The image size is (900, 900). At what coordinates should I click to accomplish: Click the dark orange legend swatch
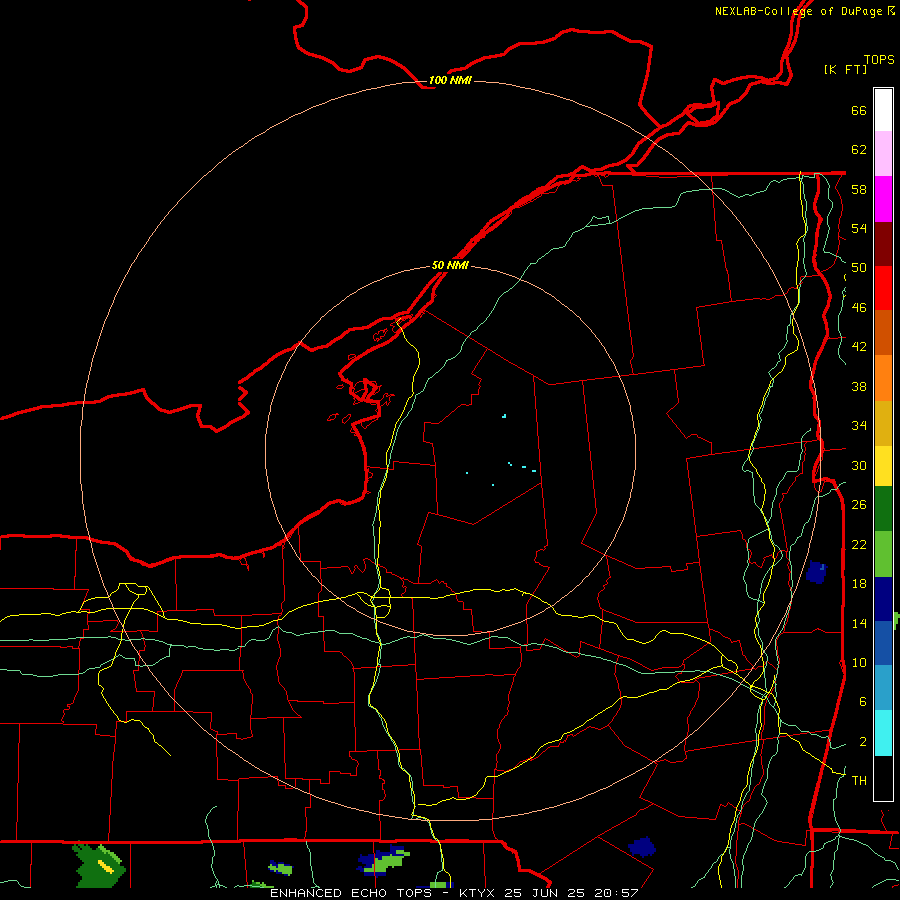point(883,332)
